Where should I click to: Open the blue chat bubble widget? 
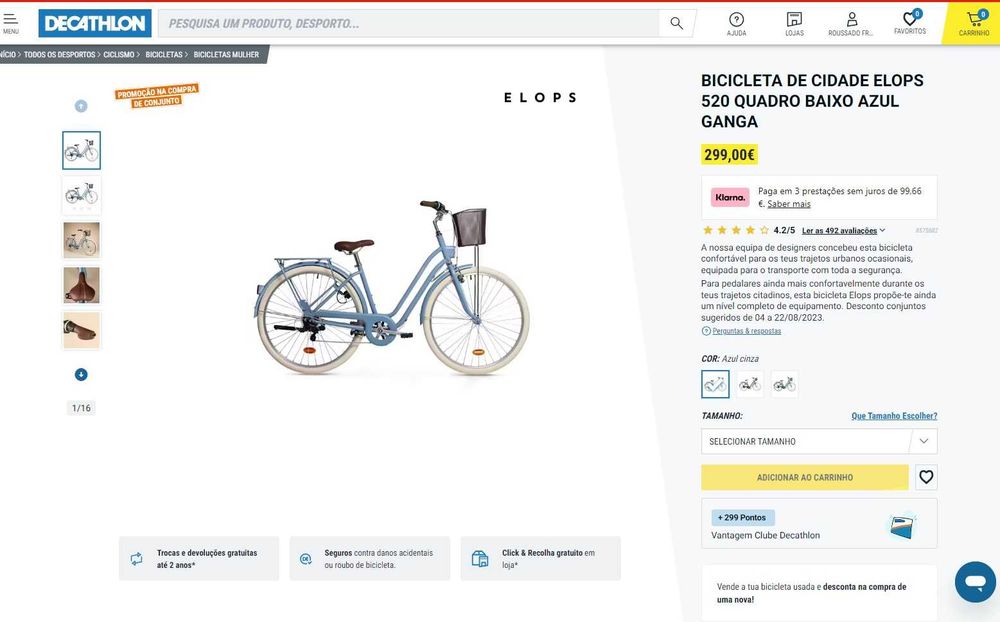click(x=975, y=581)
